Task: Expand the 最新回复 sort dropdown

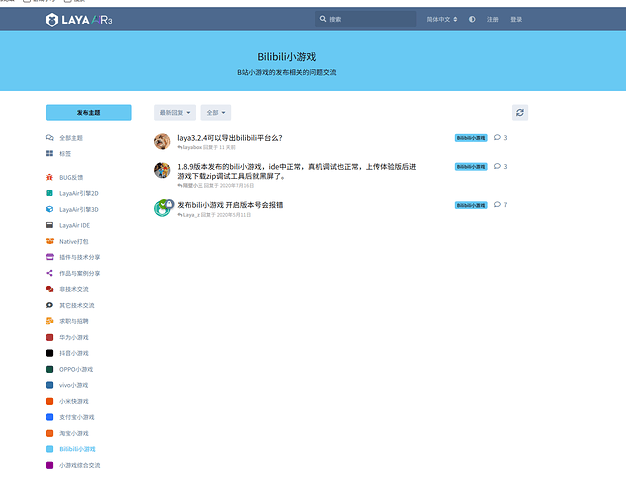Action: pyautogui.click(x=175, y=113)
